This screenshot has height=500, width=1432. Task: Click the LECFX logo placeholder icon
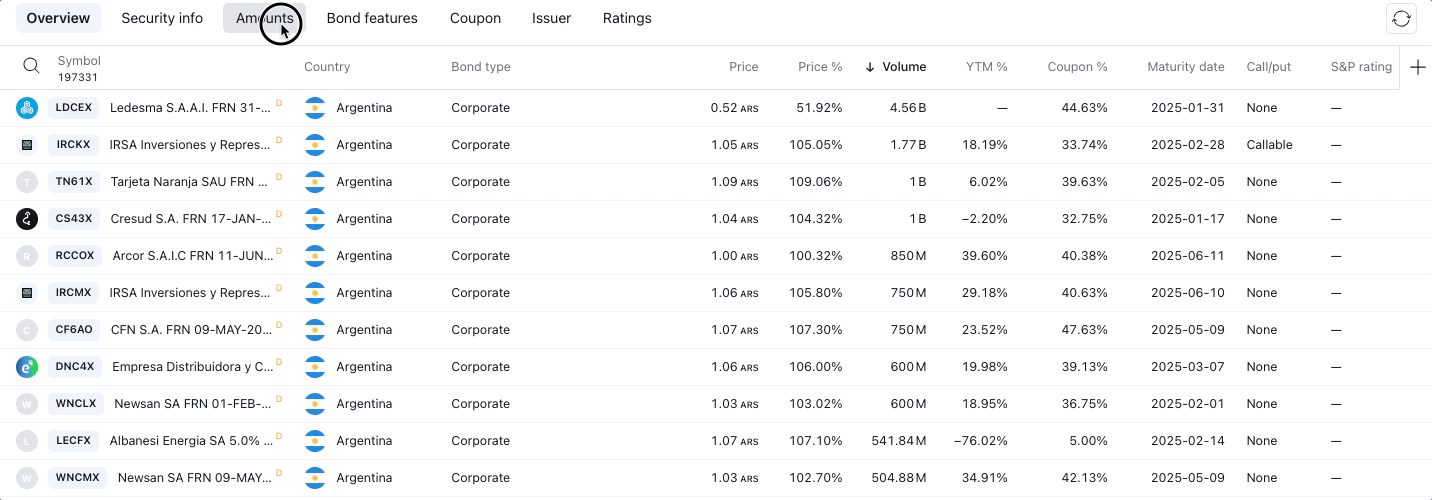(x=27, y=441)
